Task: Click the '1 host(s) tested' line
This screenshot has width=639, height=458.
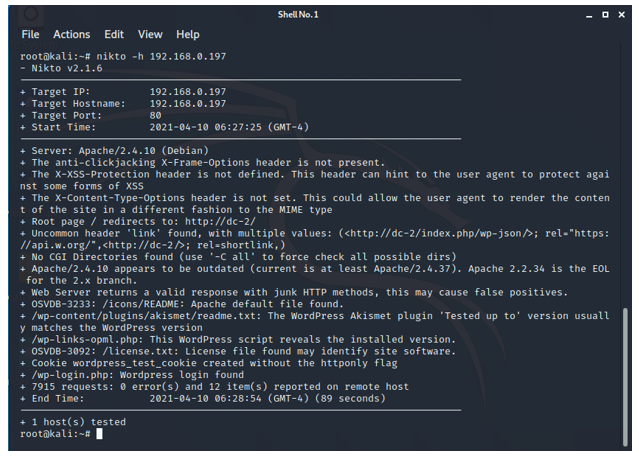Action: tap(73, 423)
